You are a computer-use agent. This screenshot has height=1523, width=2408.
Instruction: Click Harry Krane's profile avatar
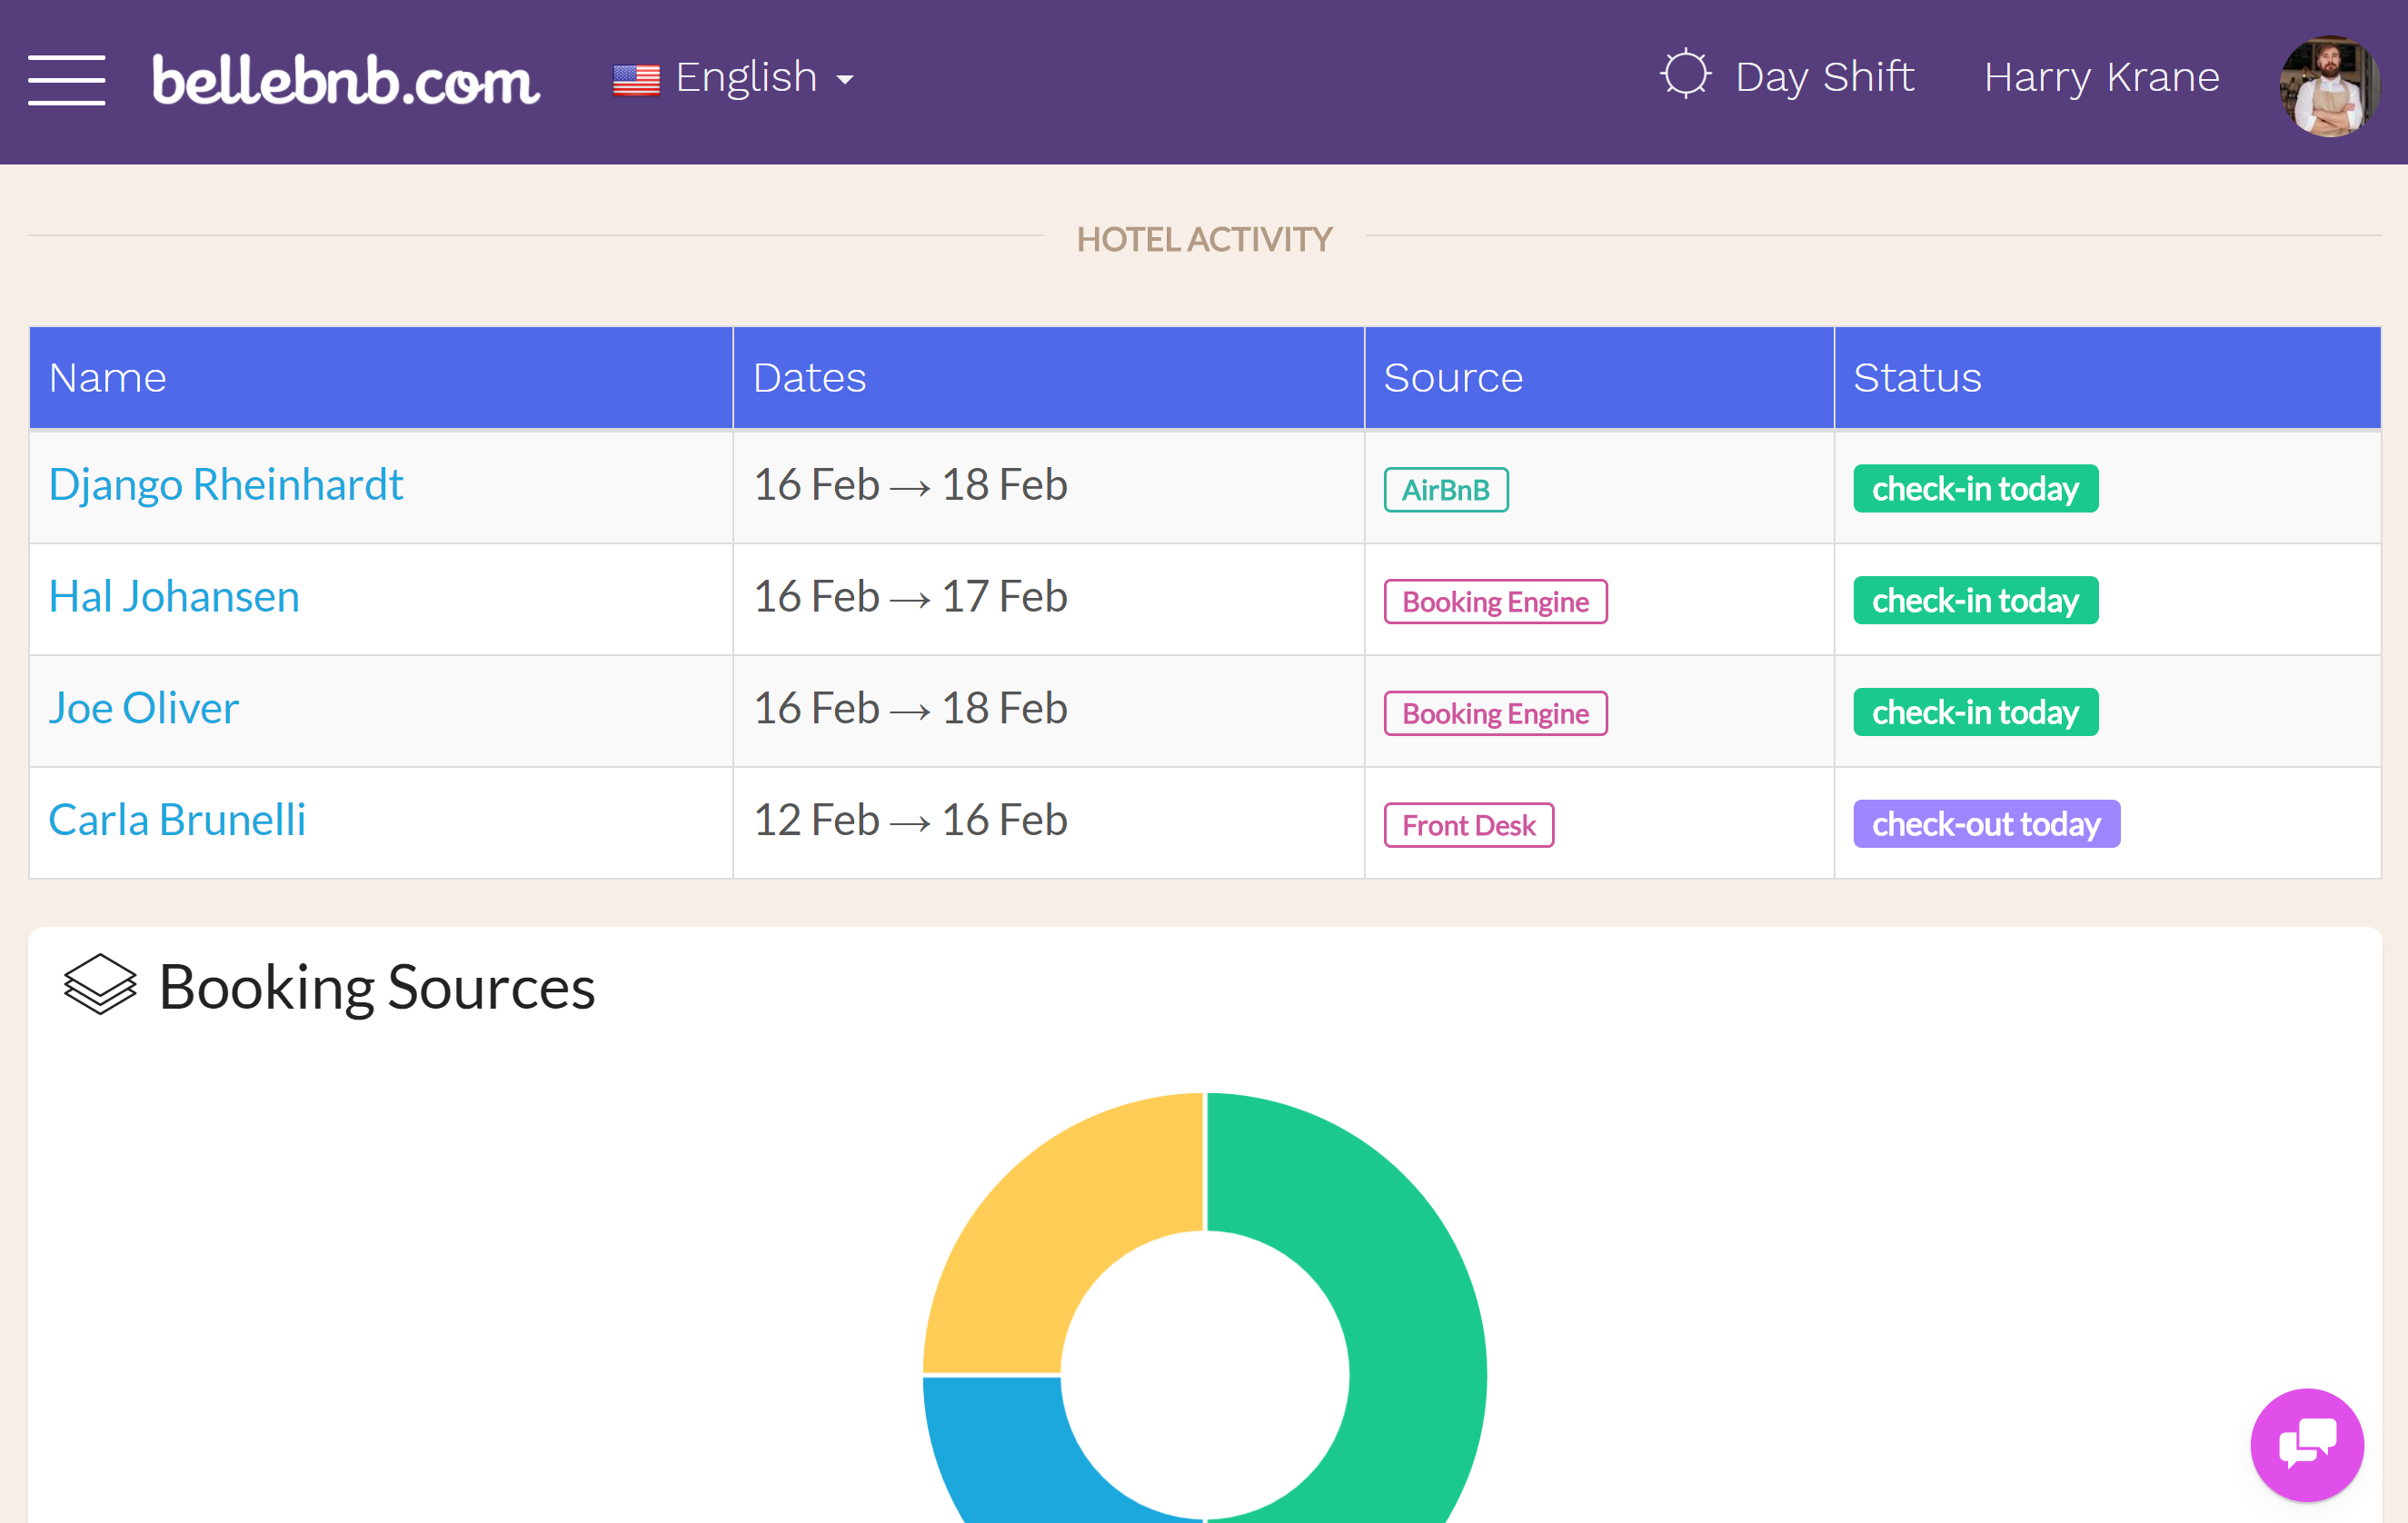(x=2329, y=86)
